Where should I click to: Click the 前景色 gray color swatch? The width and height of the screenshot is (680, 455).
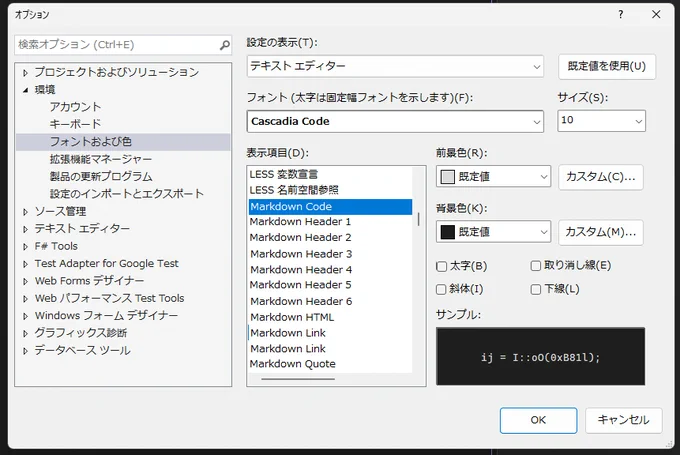tap(448, 177)
